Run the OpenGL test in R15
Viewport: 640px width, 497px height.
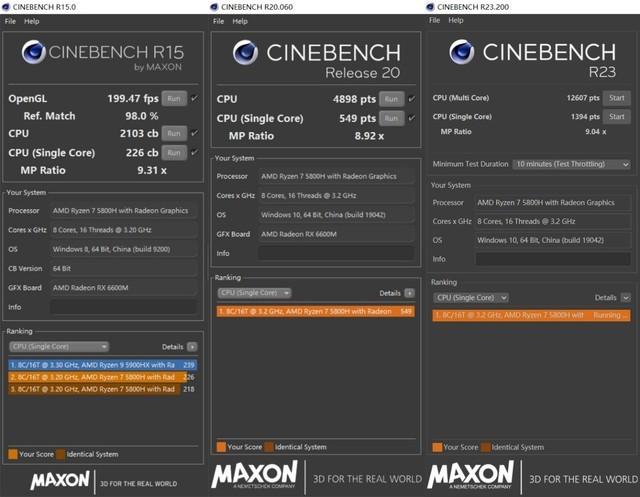[x=174, y=98]
